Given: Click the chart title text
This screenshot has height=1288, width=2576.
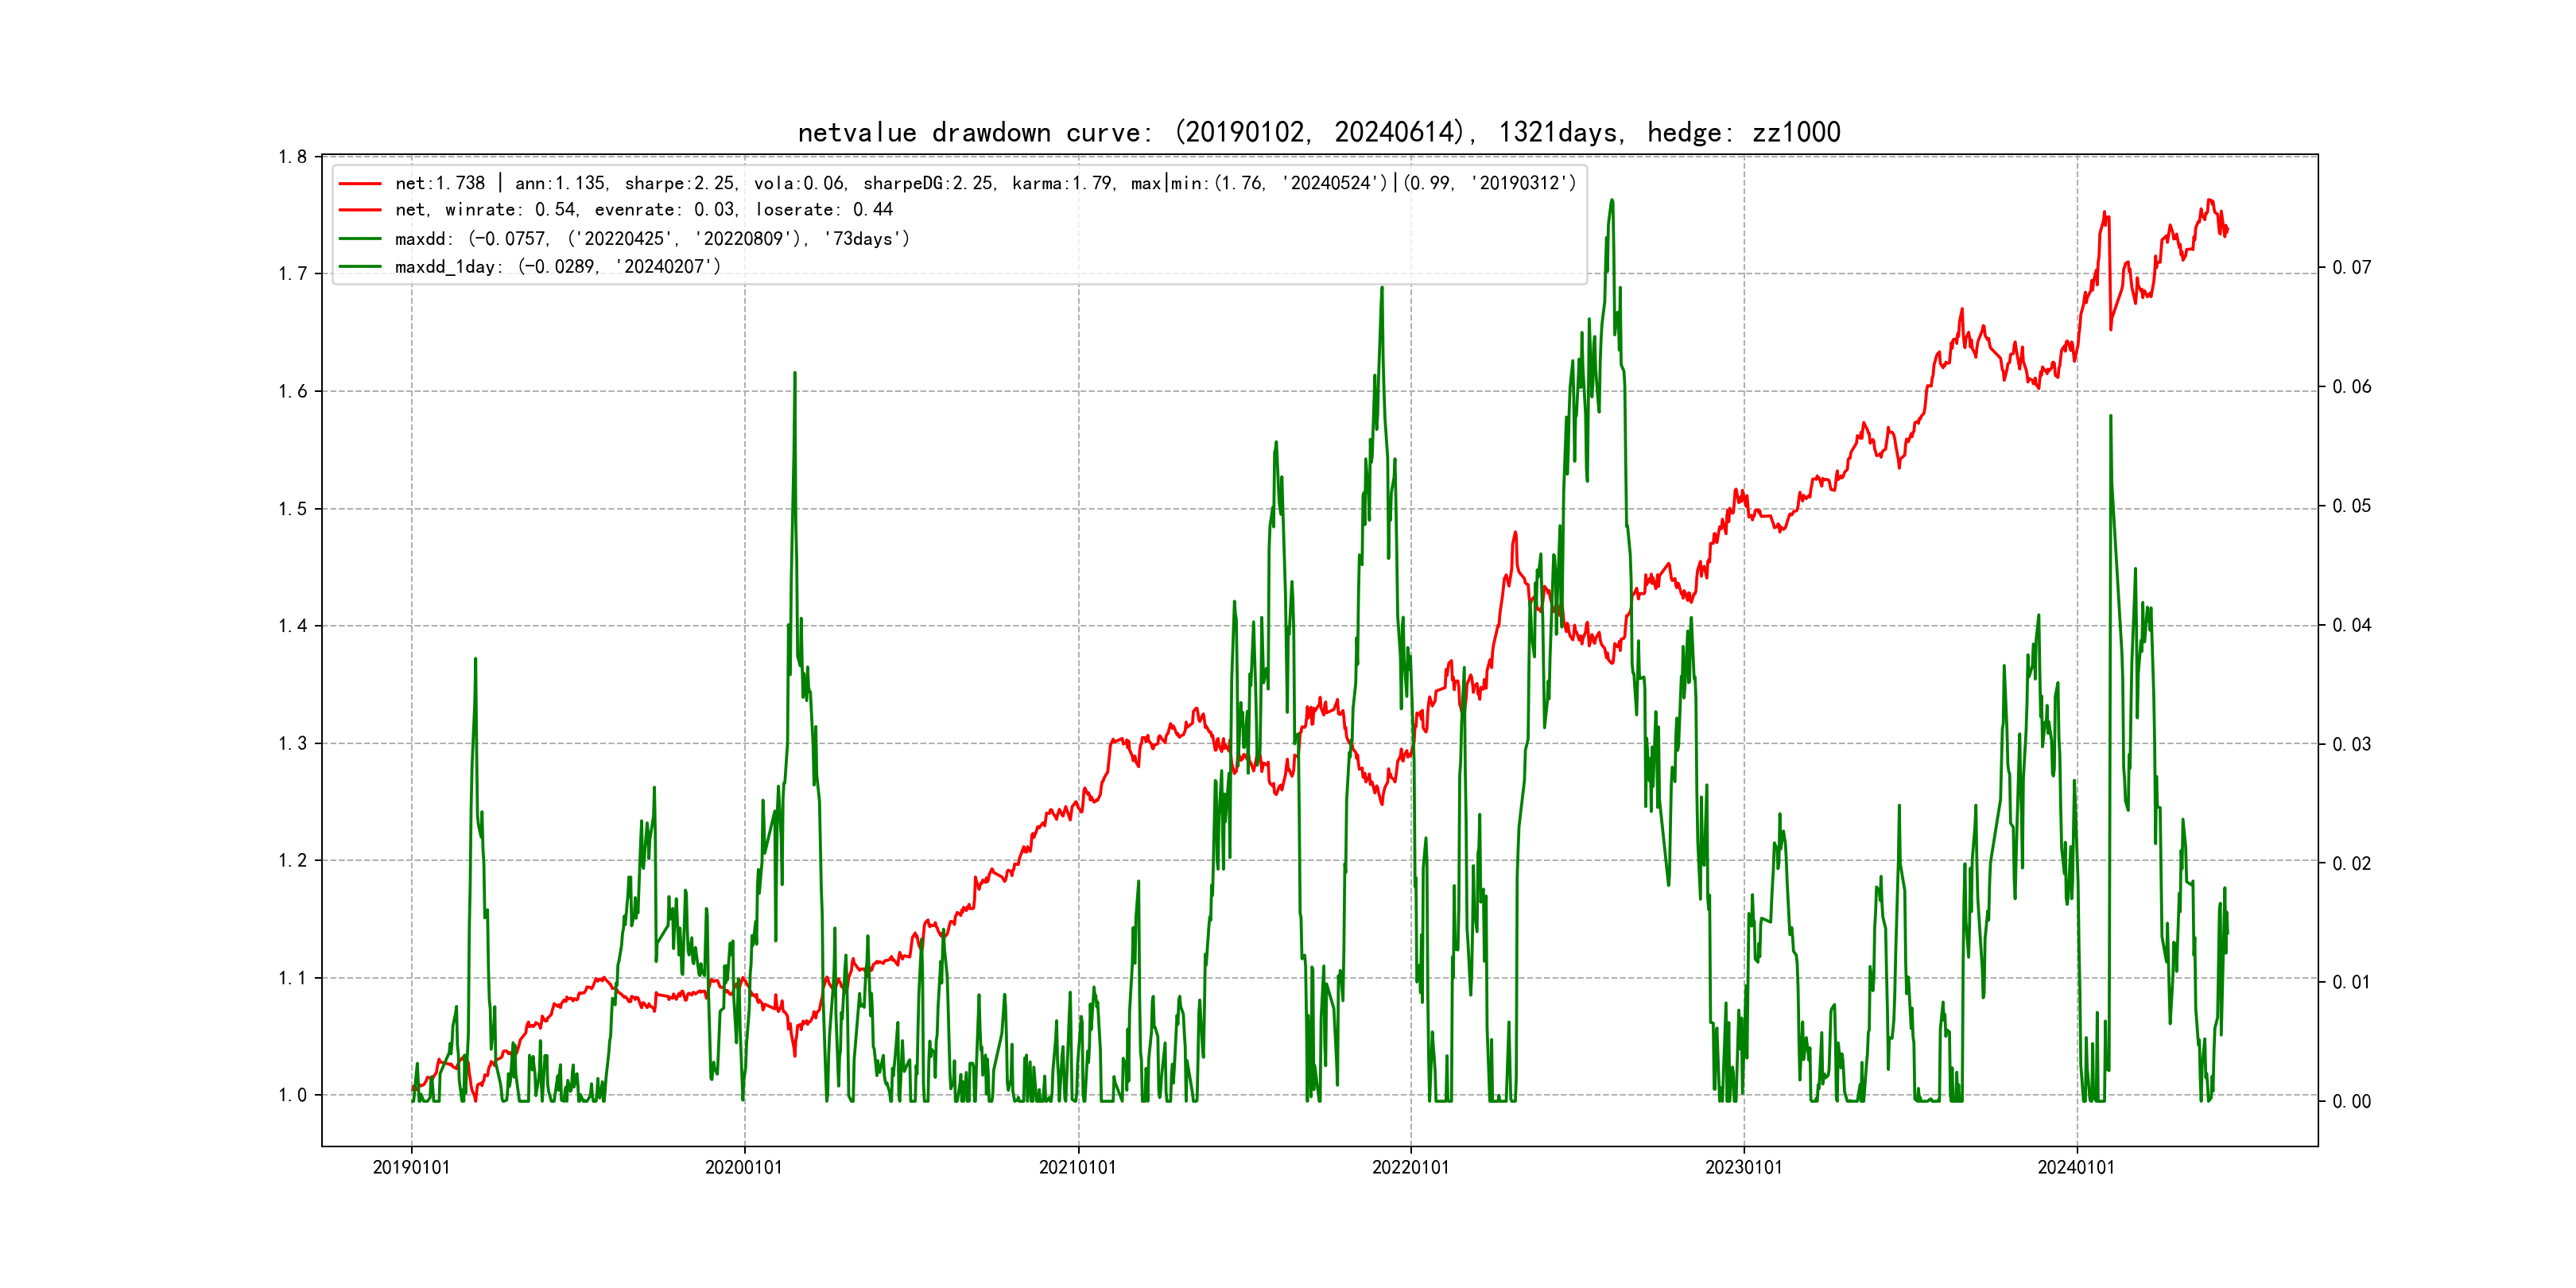Looking at the screenshot, I should [1318, 132].
